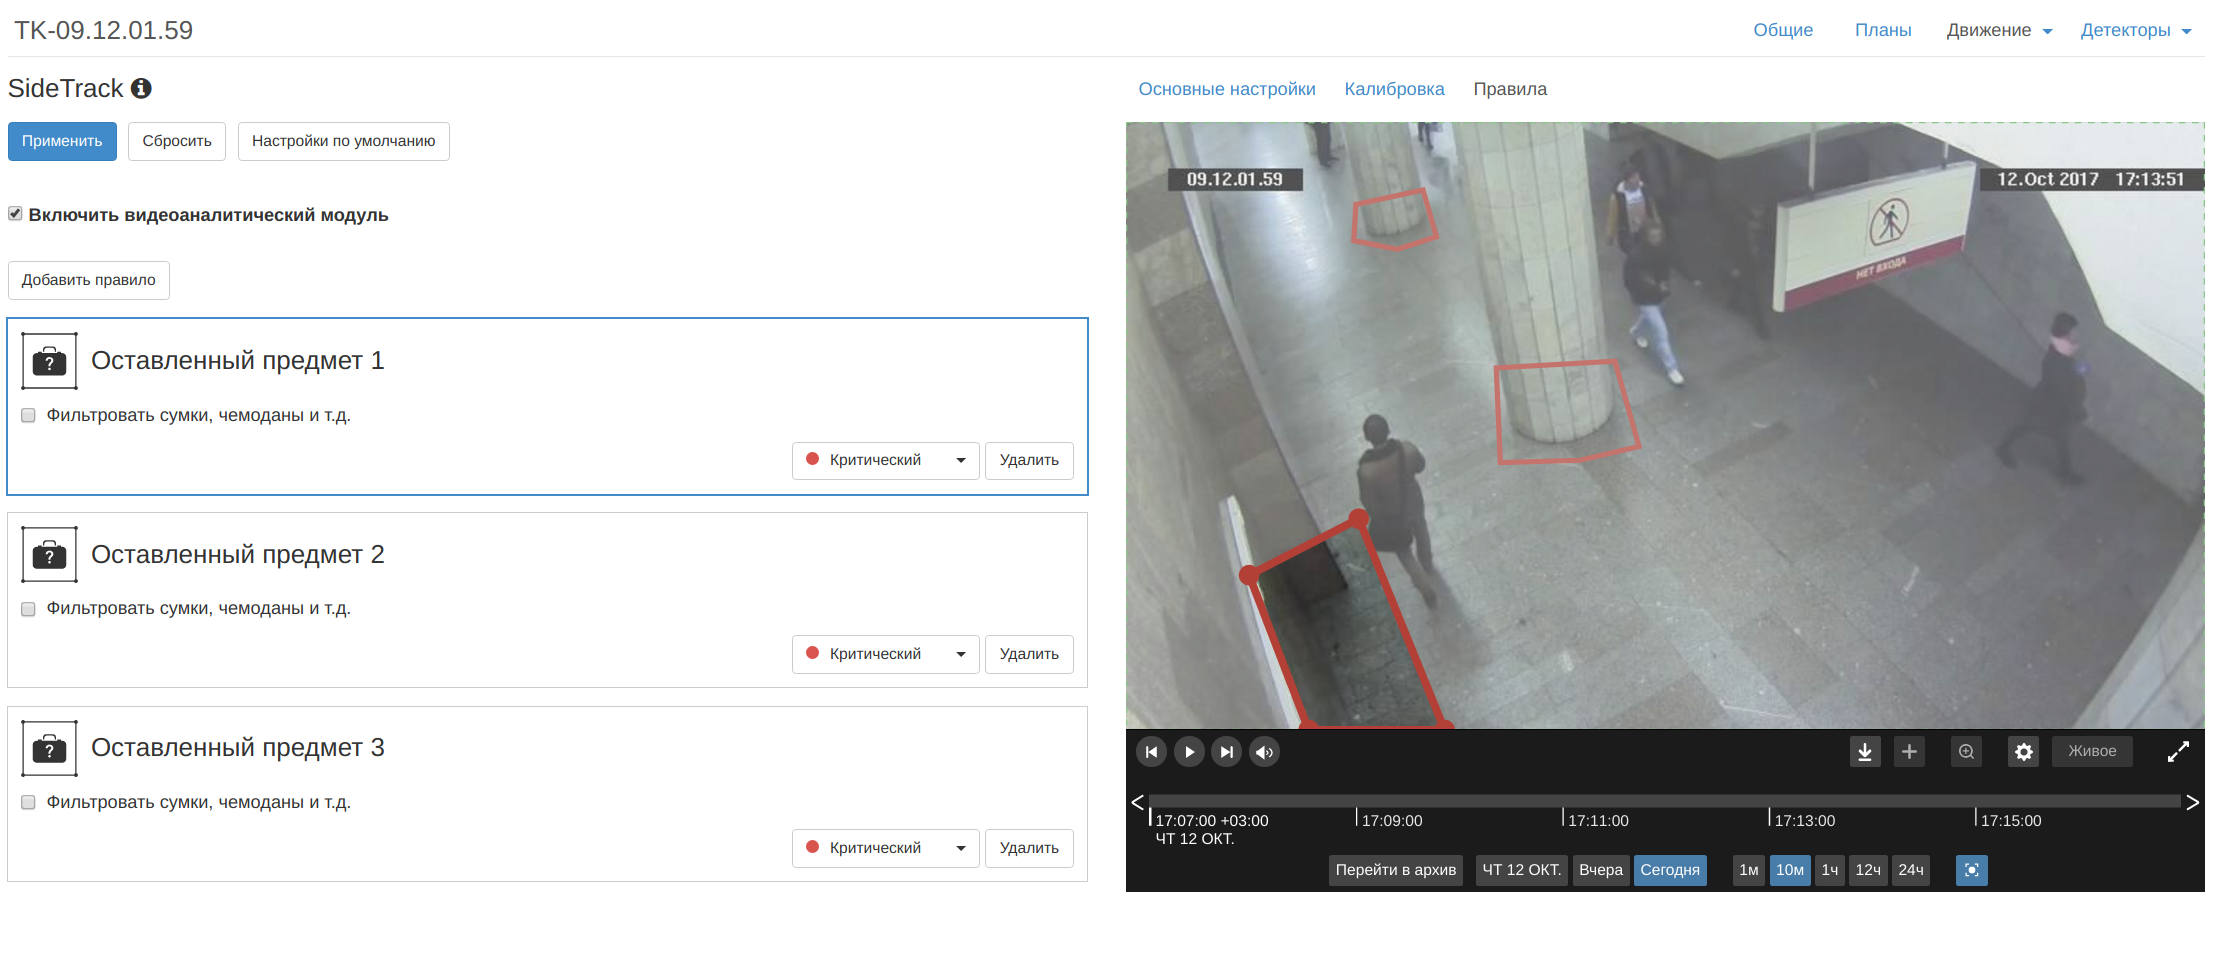Open Критический dropdown for rule 1

click(885, 460)
